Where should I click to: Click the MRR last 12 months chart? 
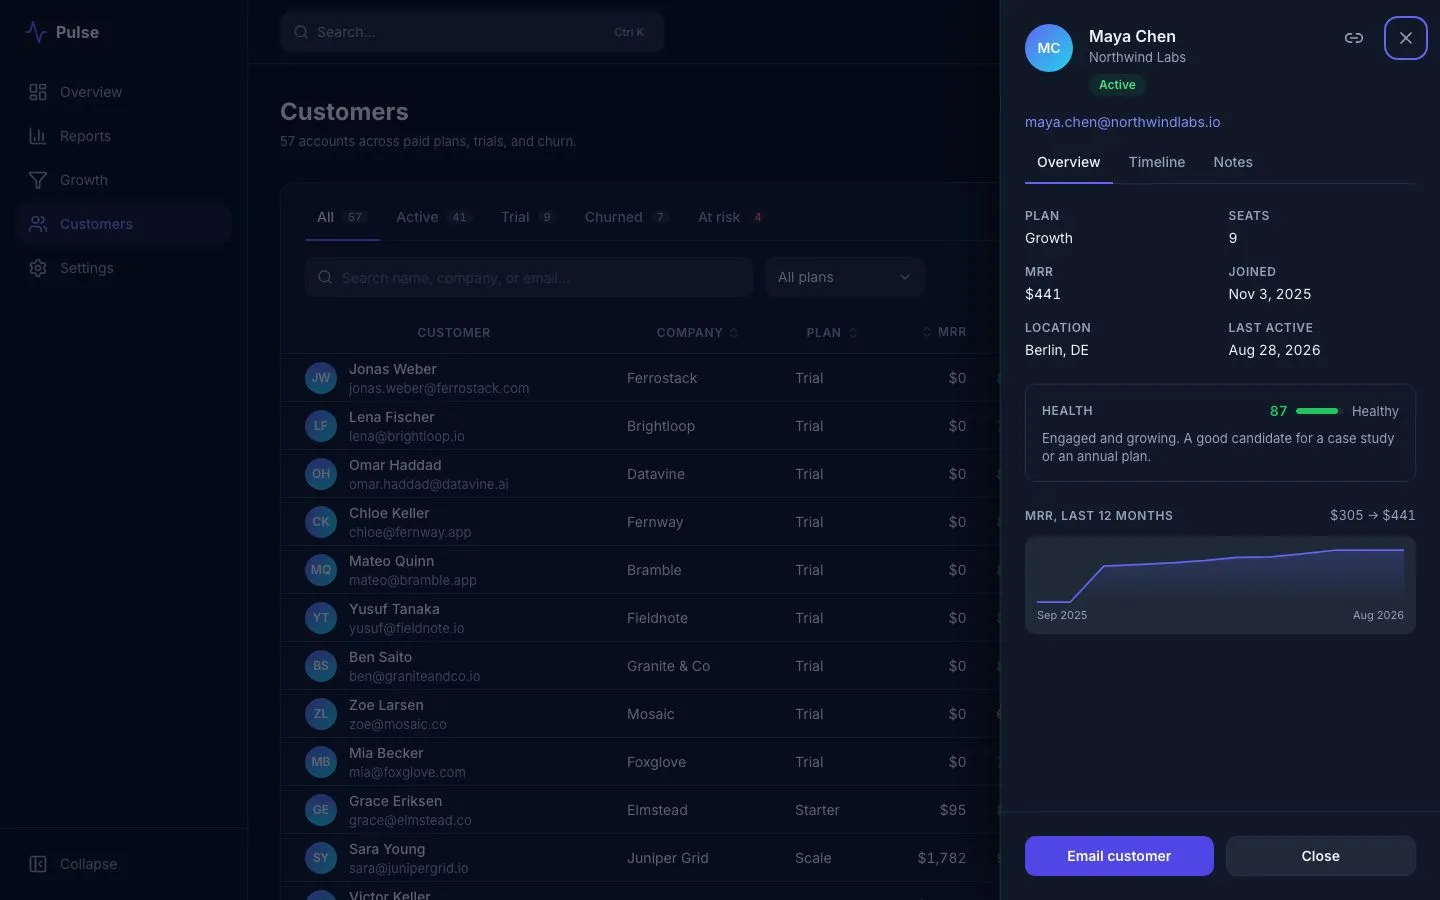point(1220,585)
